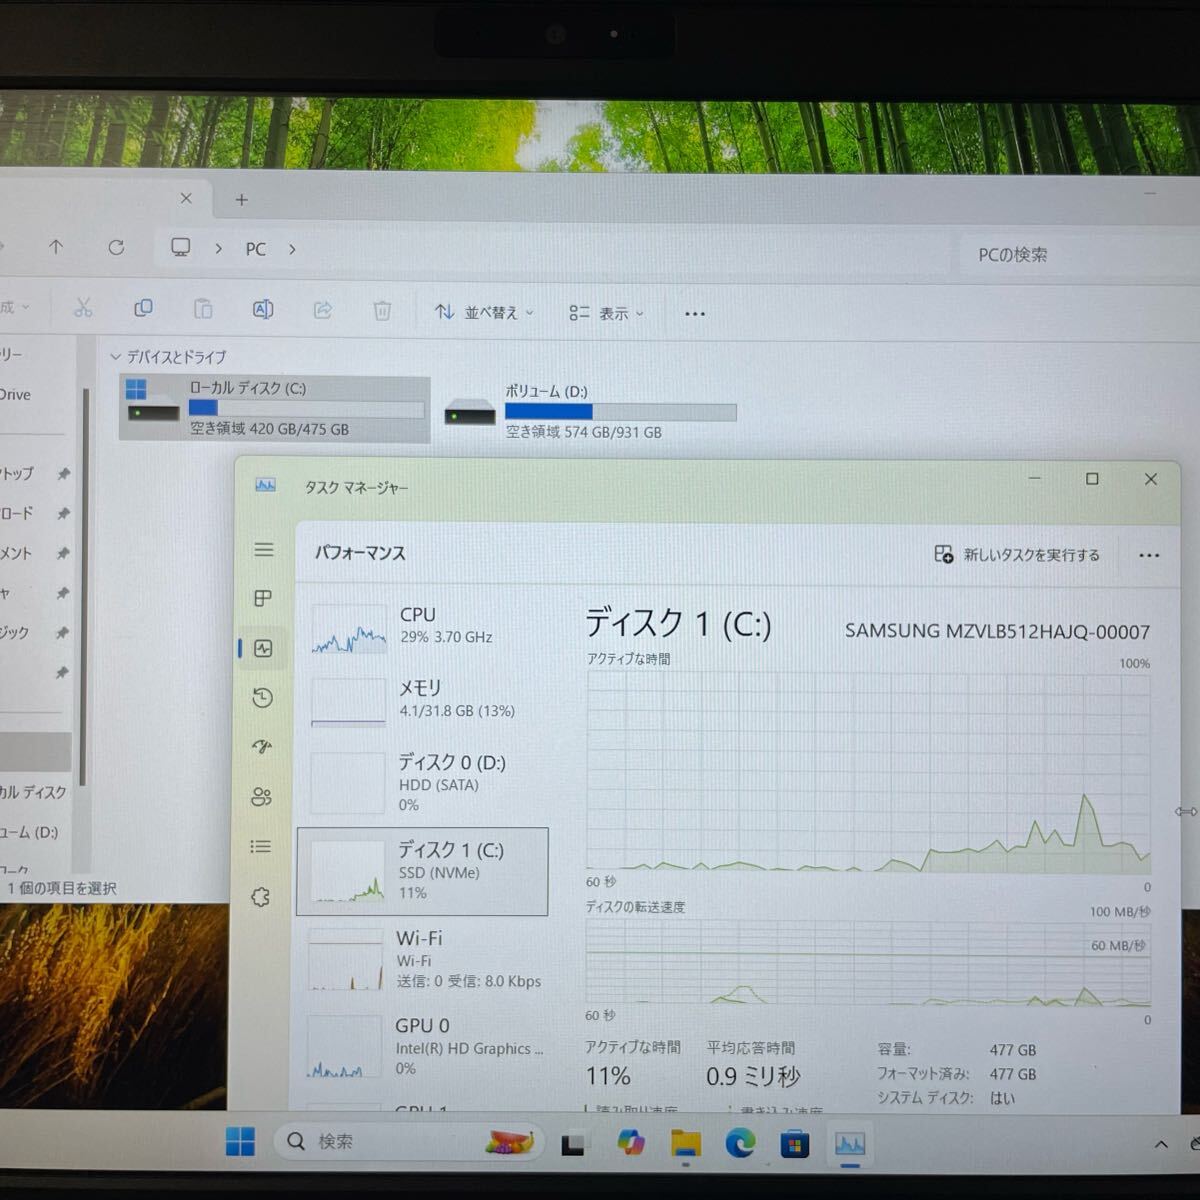Click the Cut scissors icon in Explorer toolbar
The image size is (1200, 1200).
click(83, 308)
